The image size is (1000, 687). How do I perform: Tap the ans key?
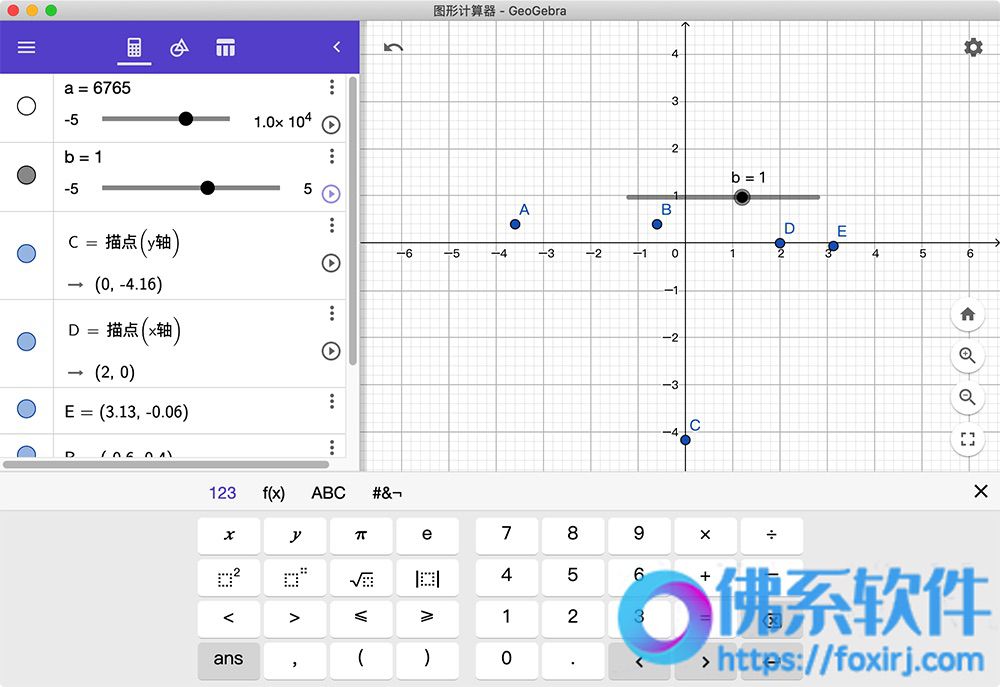coord(229,660)
